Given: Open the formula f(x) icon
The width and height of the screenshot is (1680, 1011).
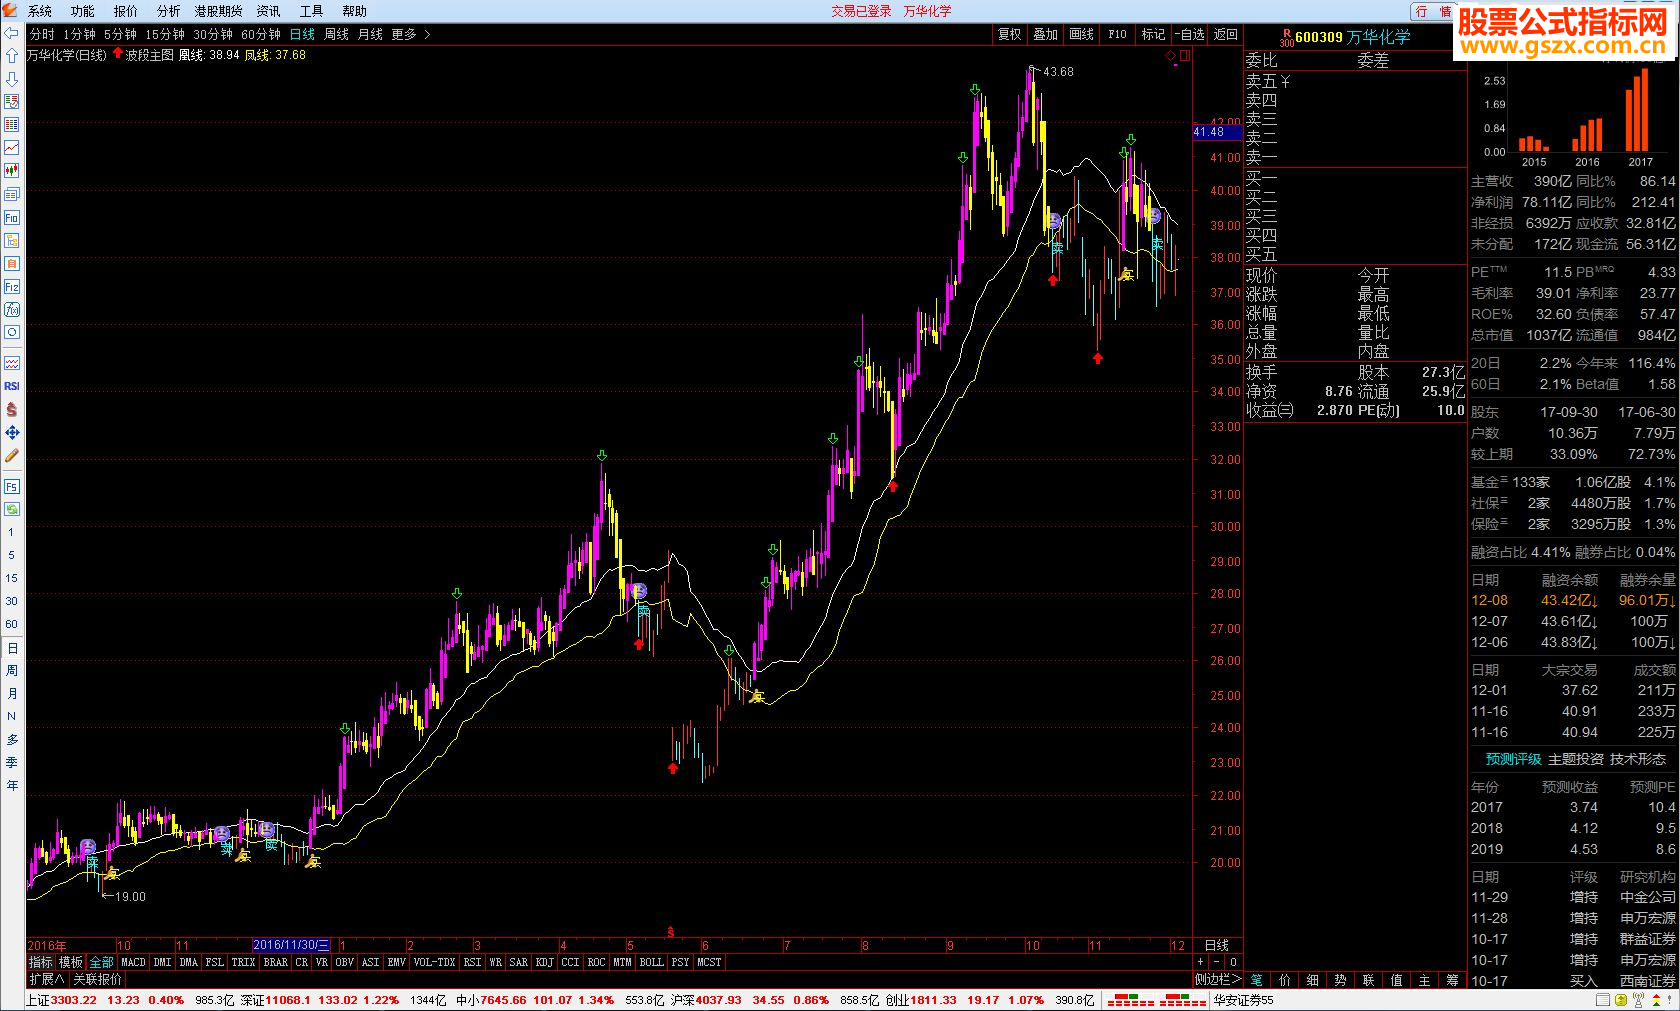Looking at the screenshot, I should point(12,309).
